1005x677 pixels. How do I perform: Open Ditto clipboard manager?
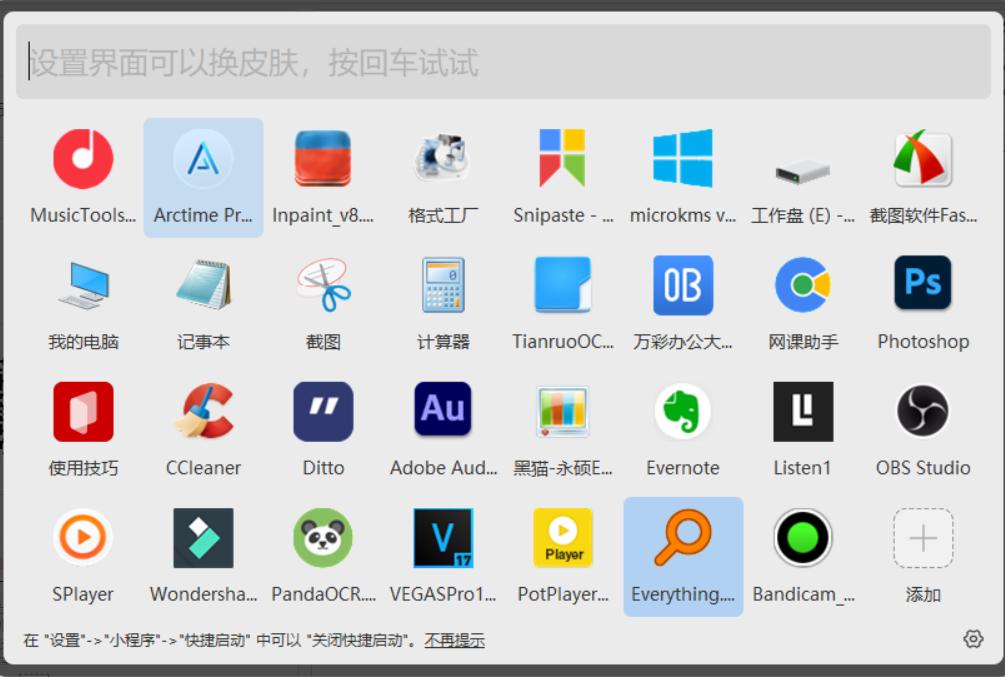322,423
